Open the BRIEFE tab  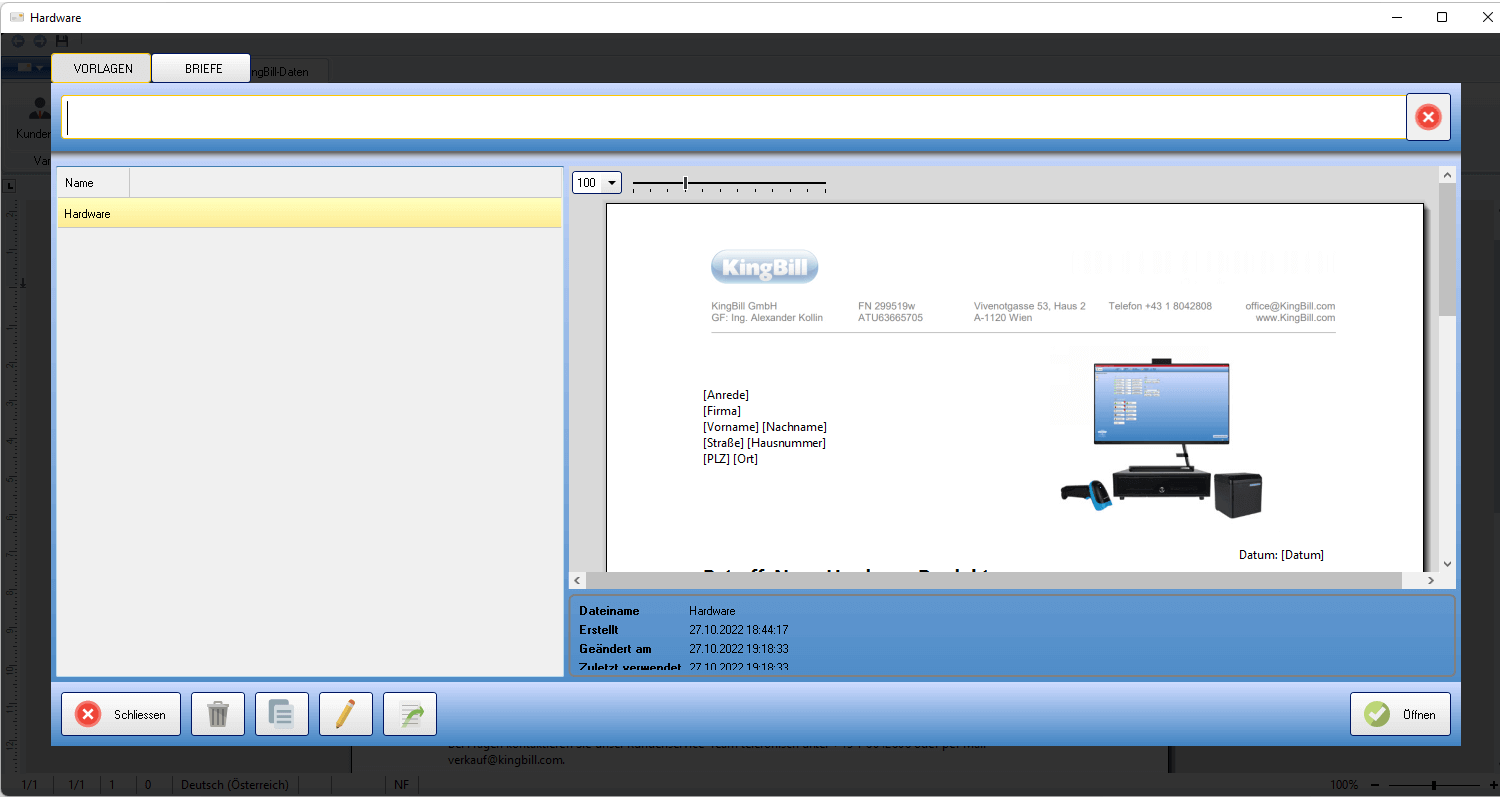[x=203, y=69]
